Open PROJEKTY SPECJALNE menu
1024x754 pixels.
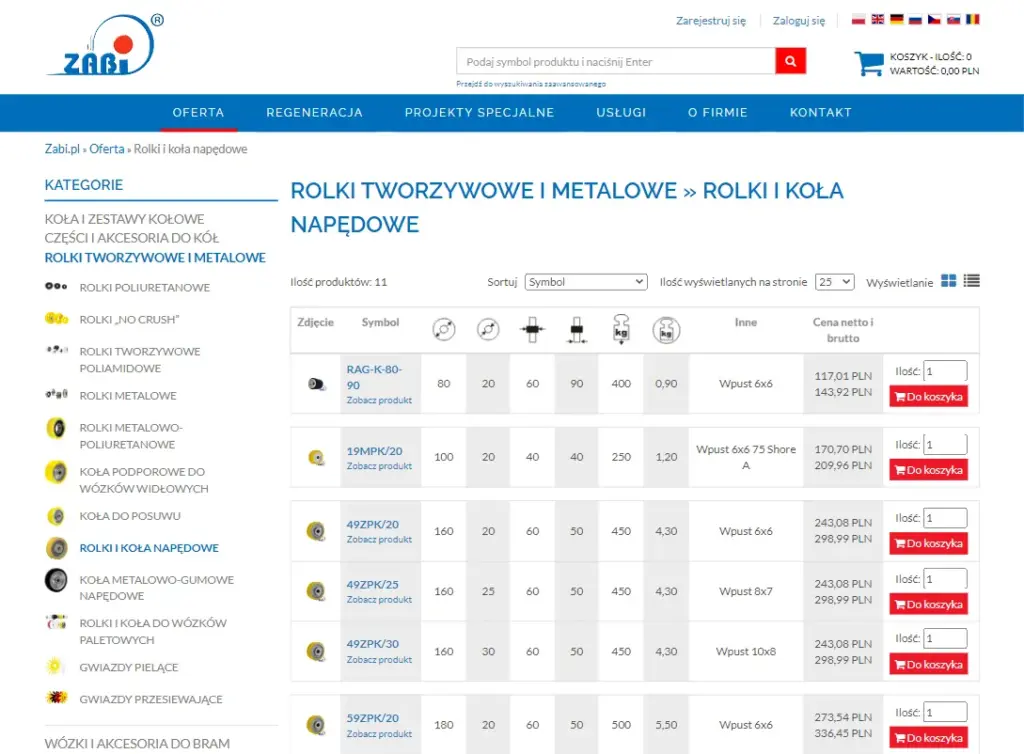479,112
